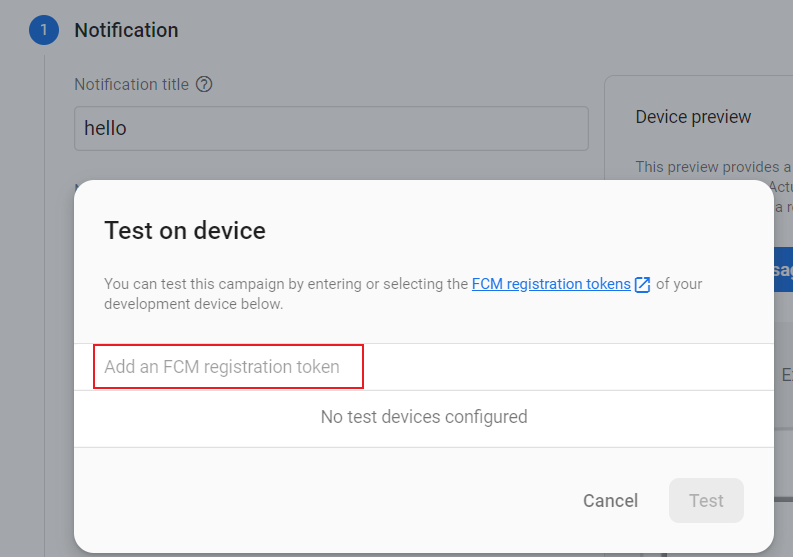Open the FCM registration tokens link

point(551,284)
